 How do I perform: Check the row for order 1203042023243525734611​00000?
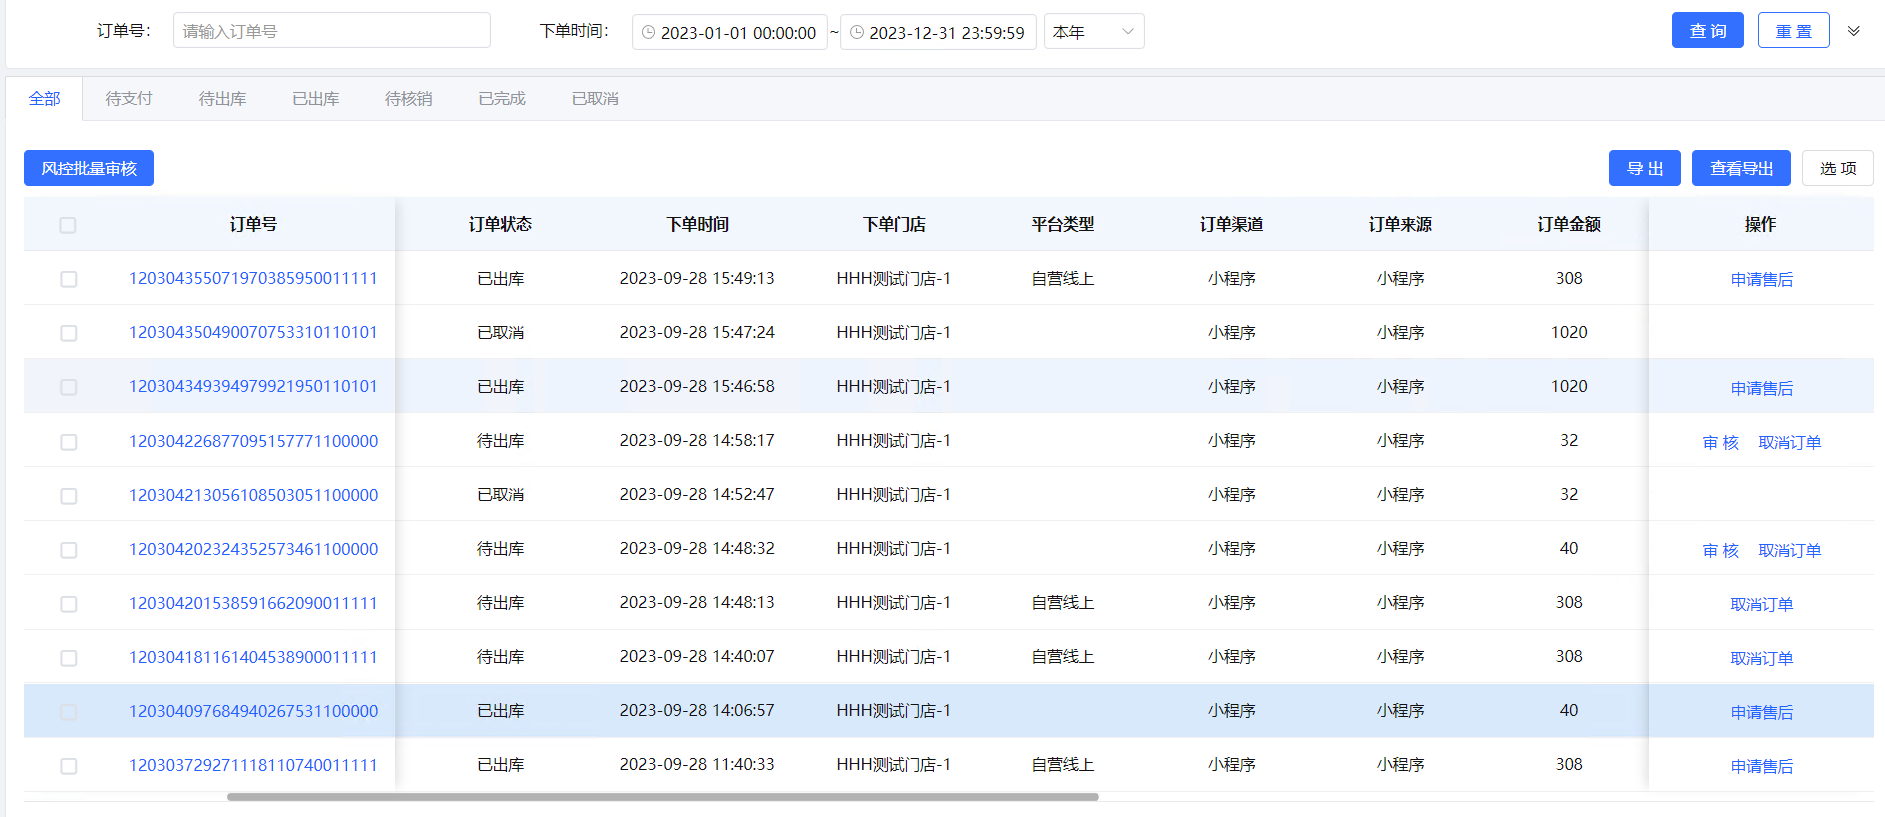click(68, 550)
